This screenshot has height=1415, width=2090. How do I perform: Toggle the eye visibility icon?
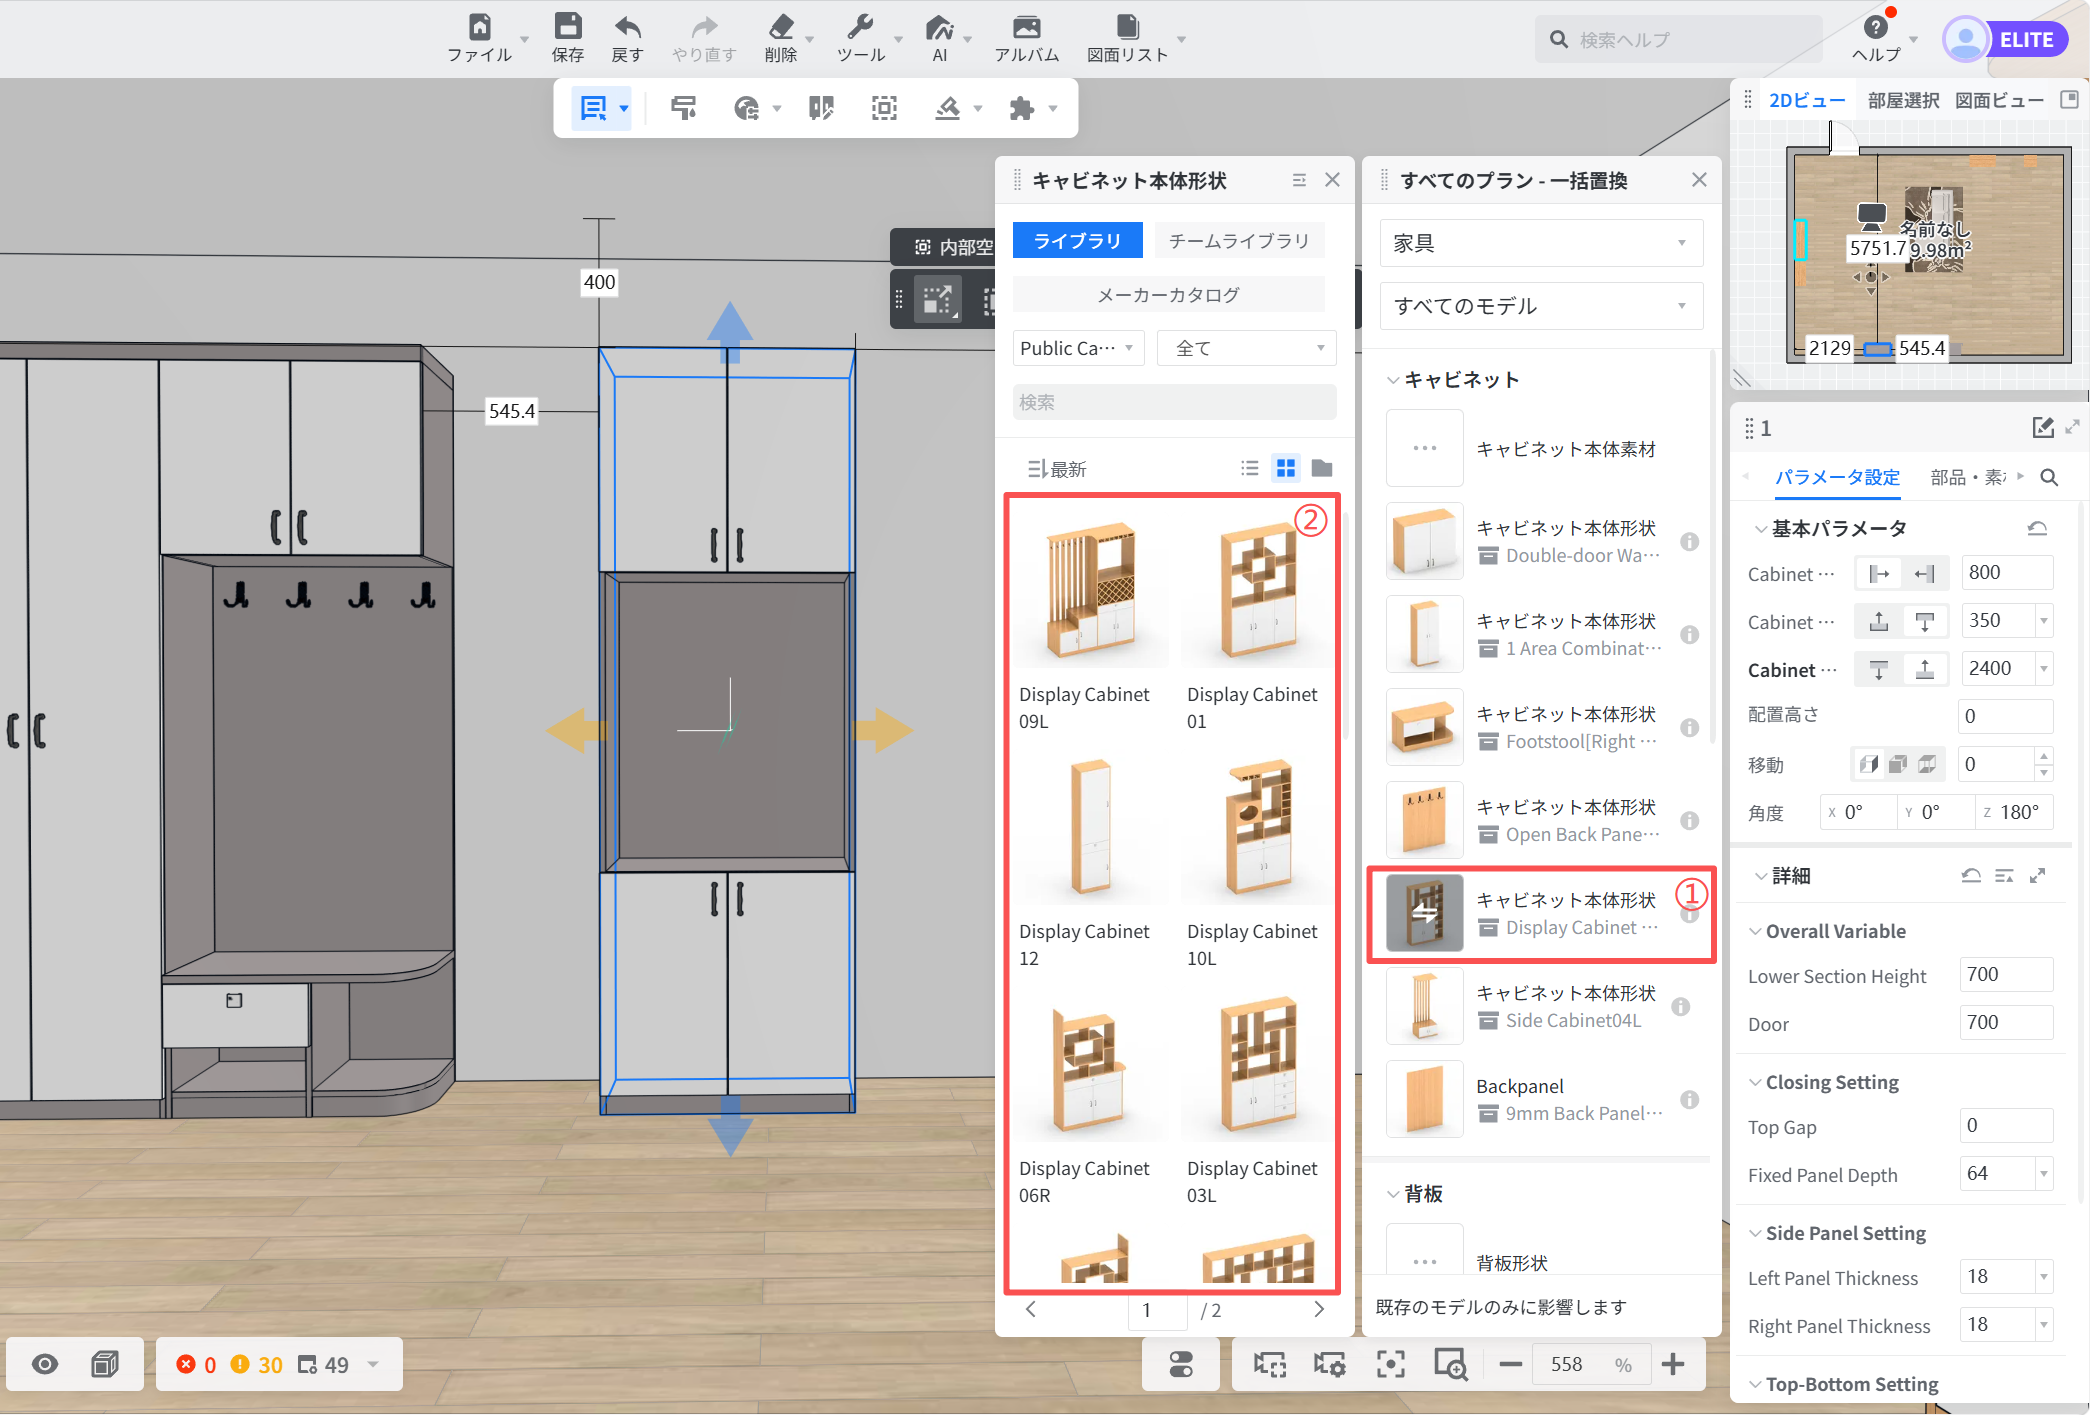coord(45,1364)
